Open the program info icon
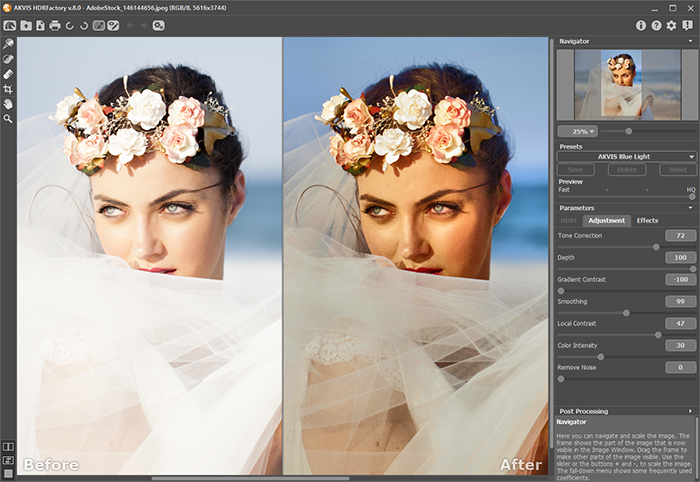 pos(641,25)
